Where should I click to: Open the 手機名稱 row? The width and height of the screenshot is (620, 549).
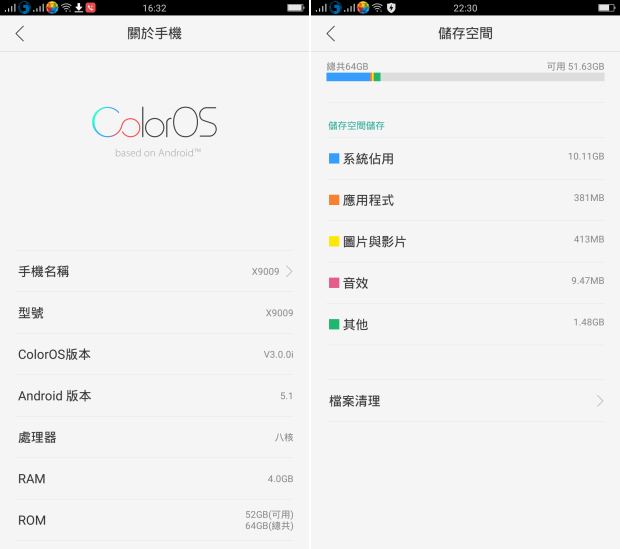tap(154, 271)
